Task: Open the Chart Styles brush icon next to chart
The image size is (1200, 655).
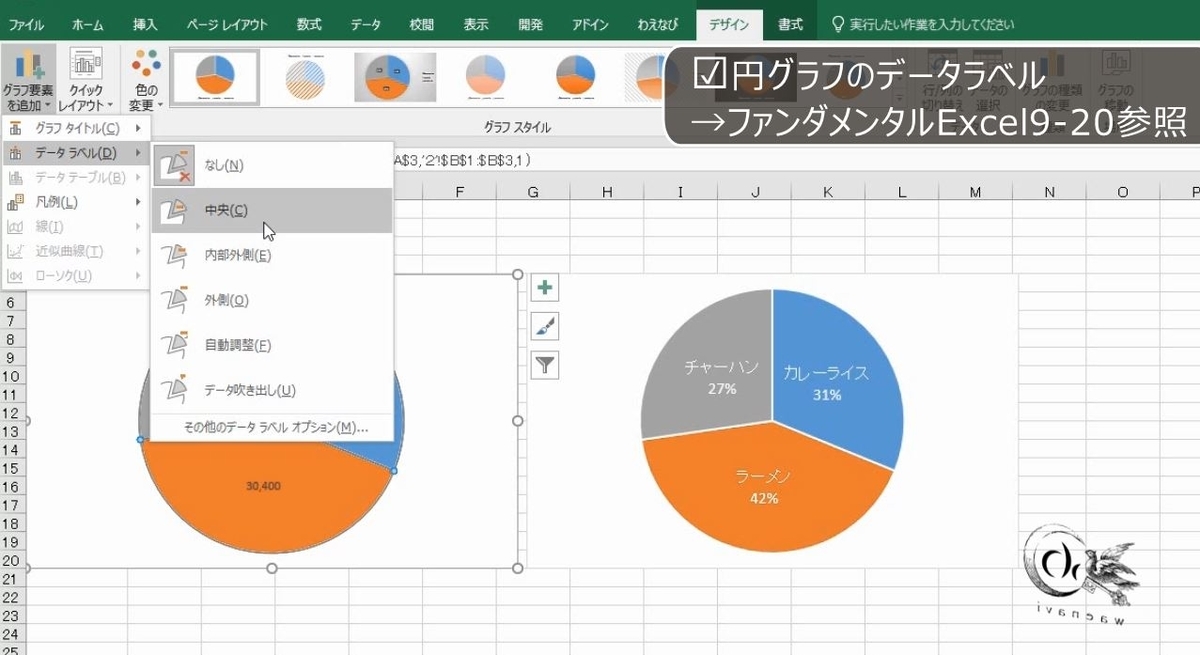Action: tap(543, 327)
